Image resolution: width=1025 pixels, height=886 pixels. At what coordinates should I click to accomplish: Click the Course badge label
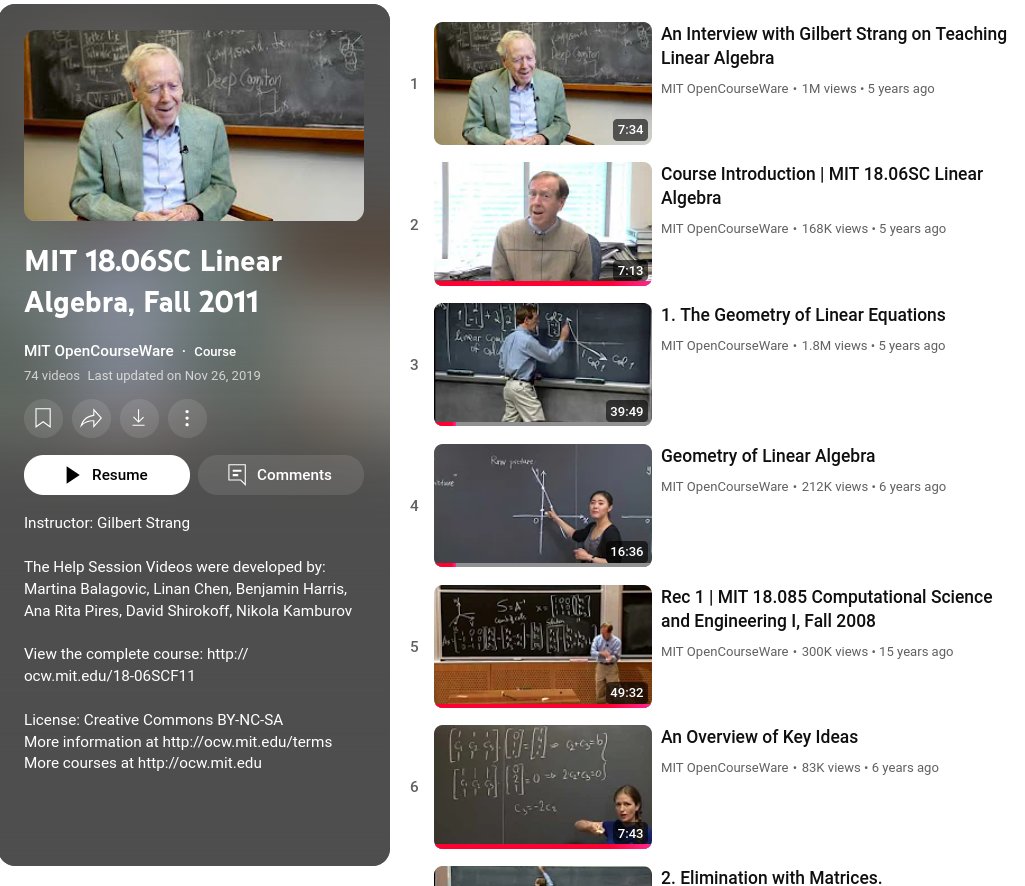pos(215,351)
